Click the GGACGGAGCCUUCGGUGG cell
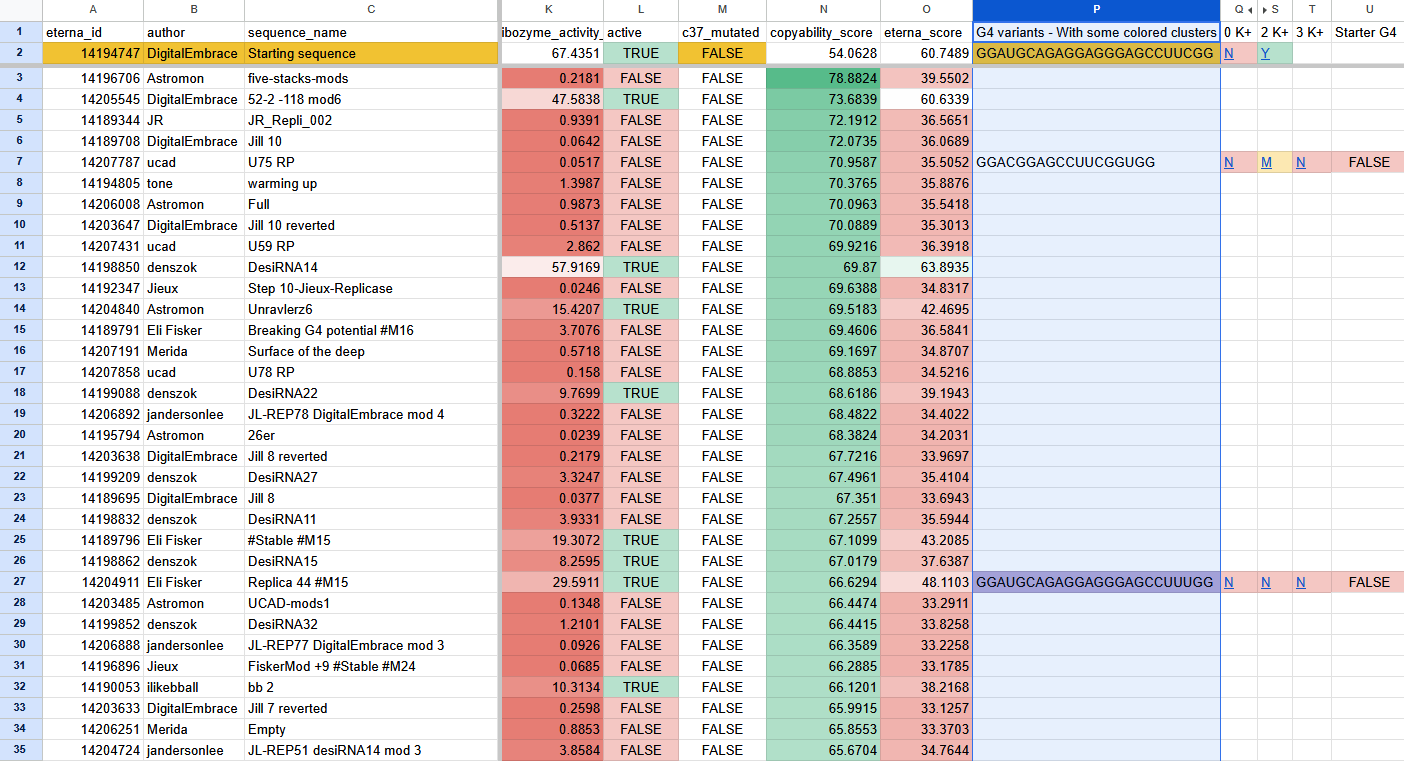 coord(1096,162)
